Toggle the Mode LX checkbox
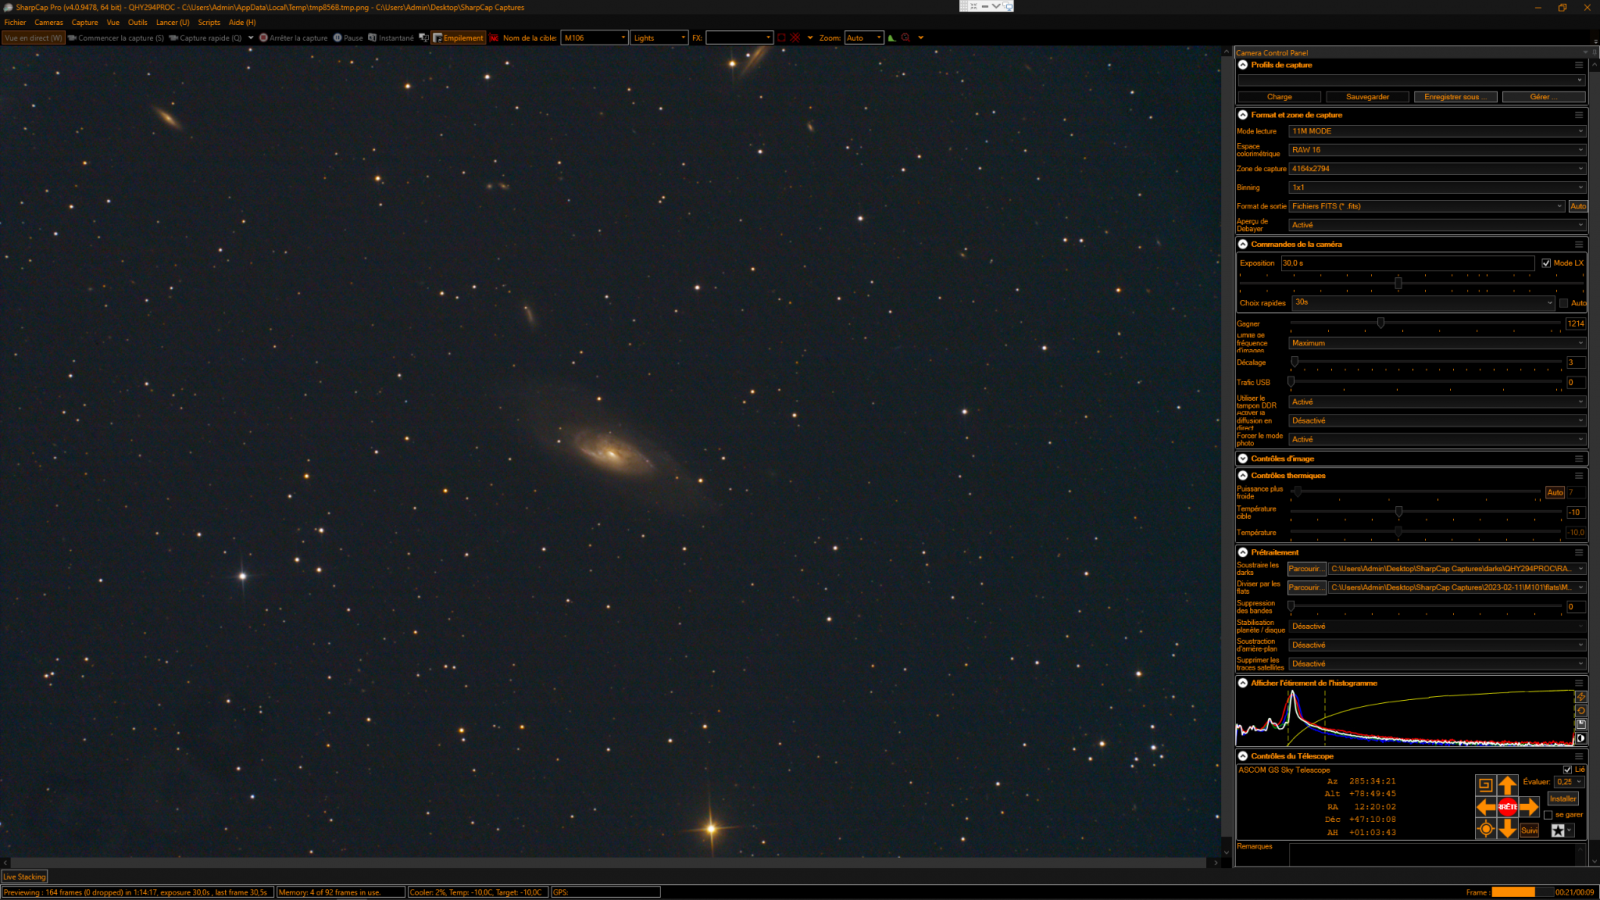The image size is (1600, 900). click(1546, 263)
